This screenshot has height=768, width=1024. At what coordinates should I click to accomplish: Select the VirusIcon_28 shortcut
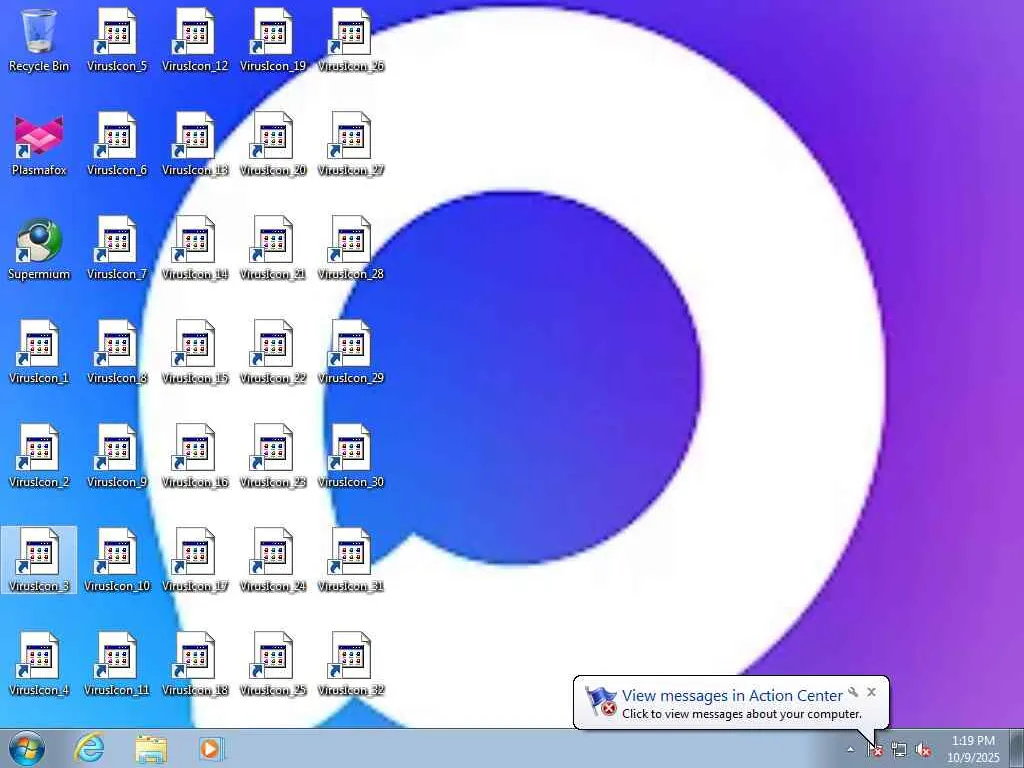pos(351,249)
